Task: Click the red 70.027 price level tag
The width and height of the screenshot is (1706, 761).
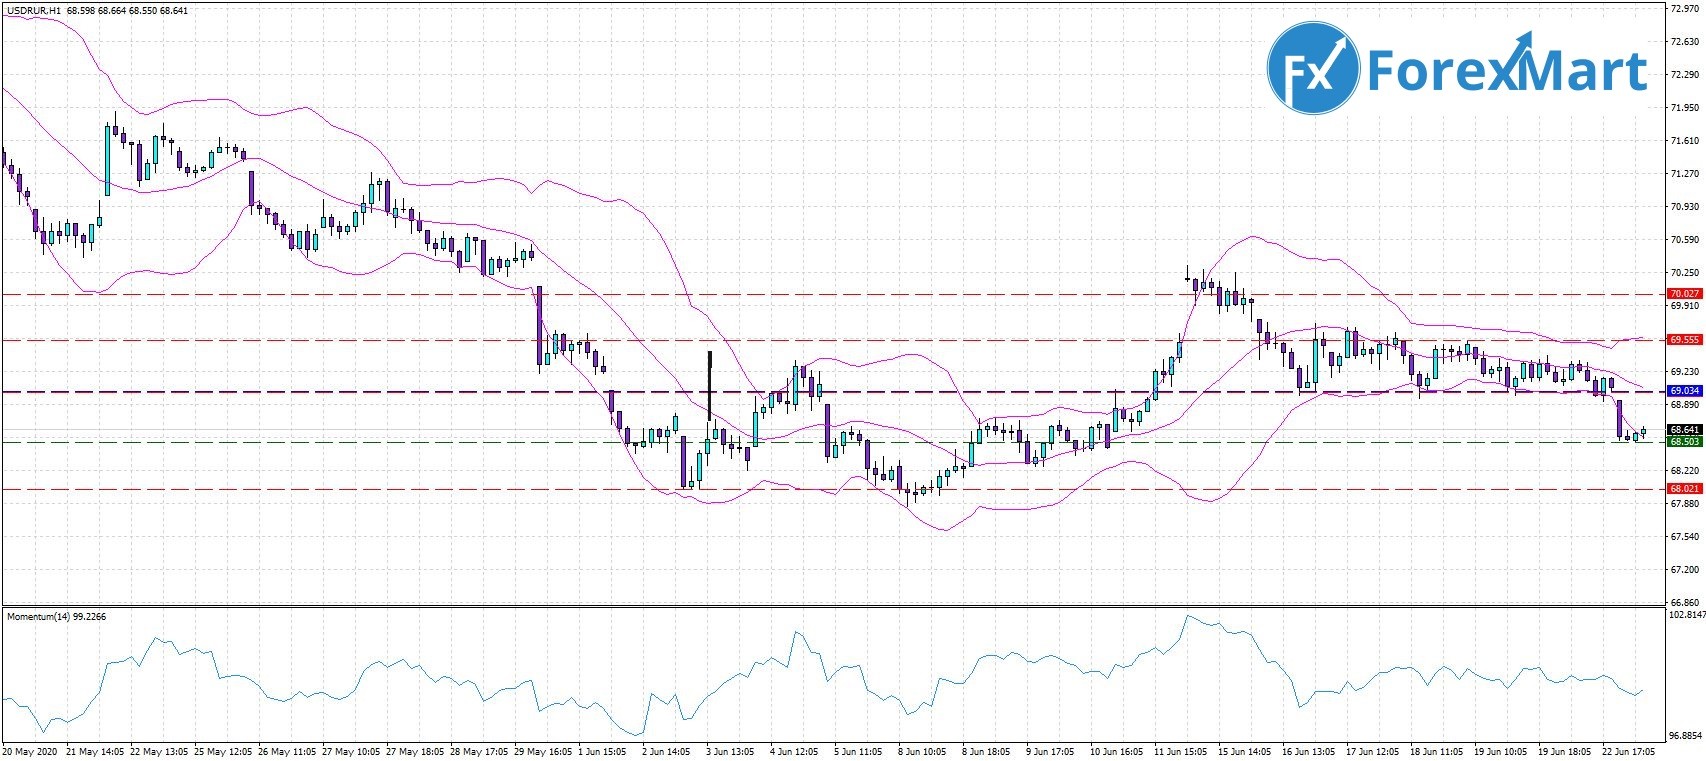Action: (1684, 294)
